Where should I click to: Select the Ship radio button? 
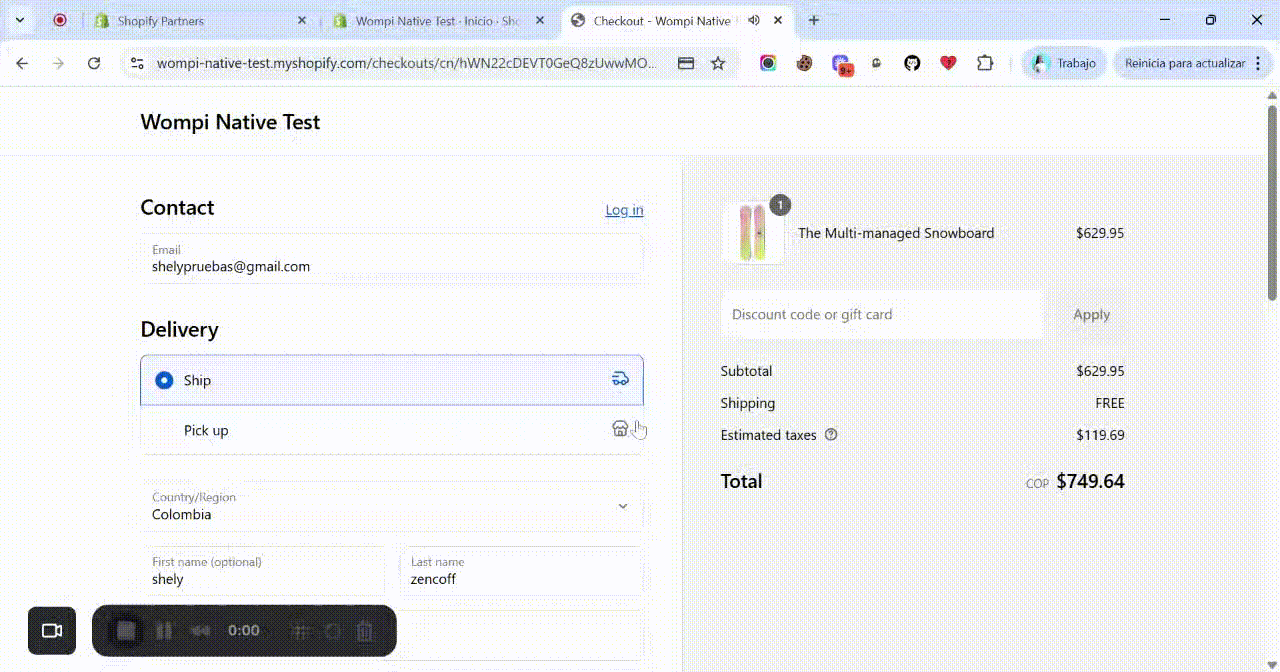[163, 380]
